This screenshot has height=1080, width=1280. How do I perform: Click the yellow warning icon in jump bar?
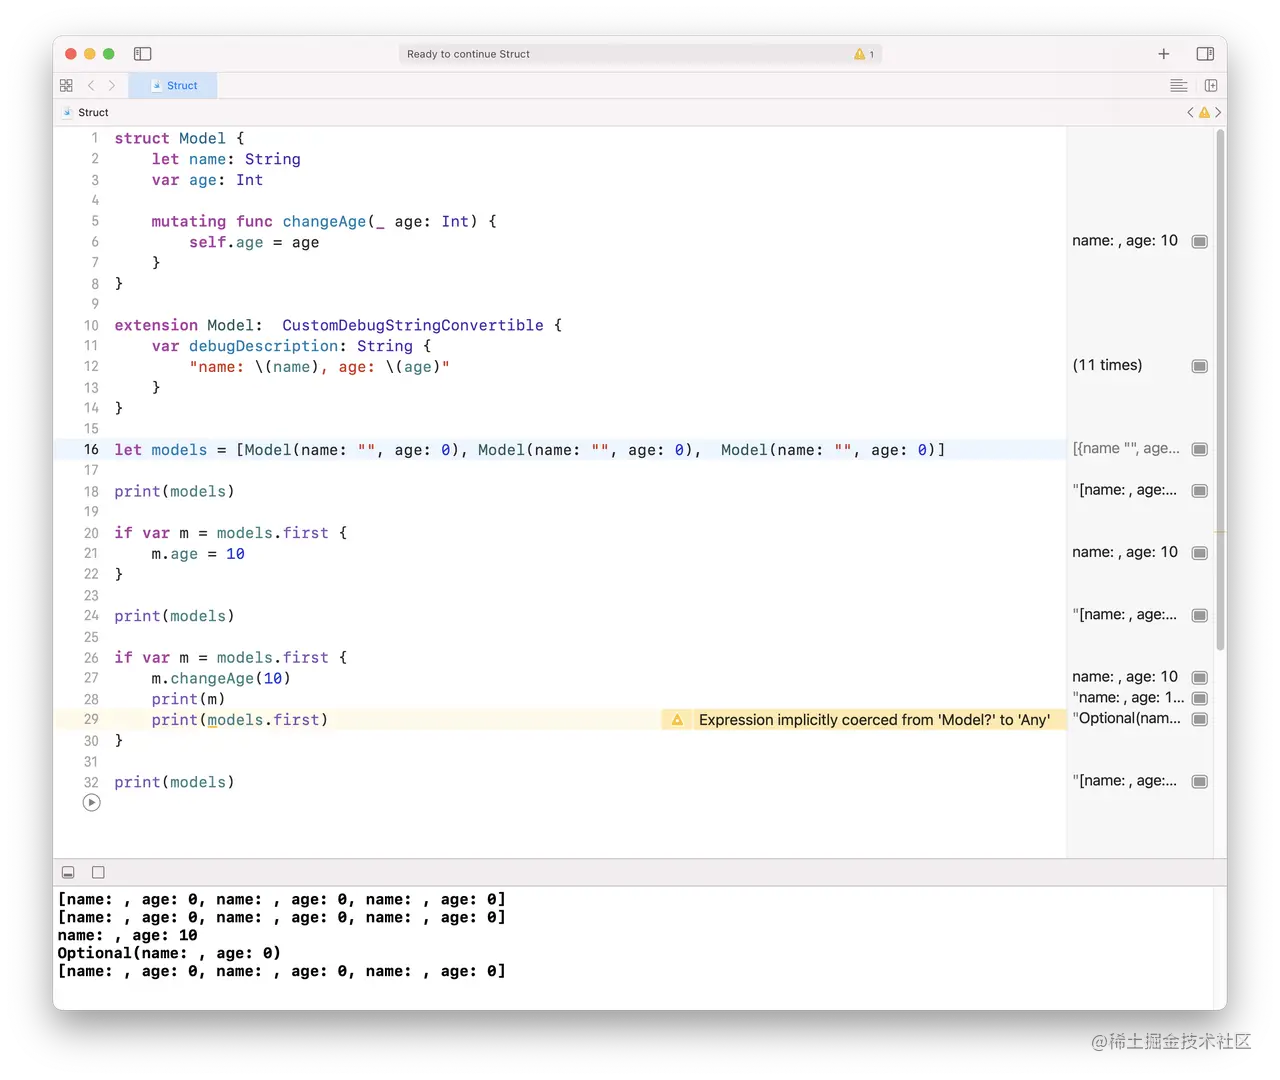point(1204,113)
